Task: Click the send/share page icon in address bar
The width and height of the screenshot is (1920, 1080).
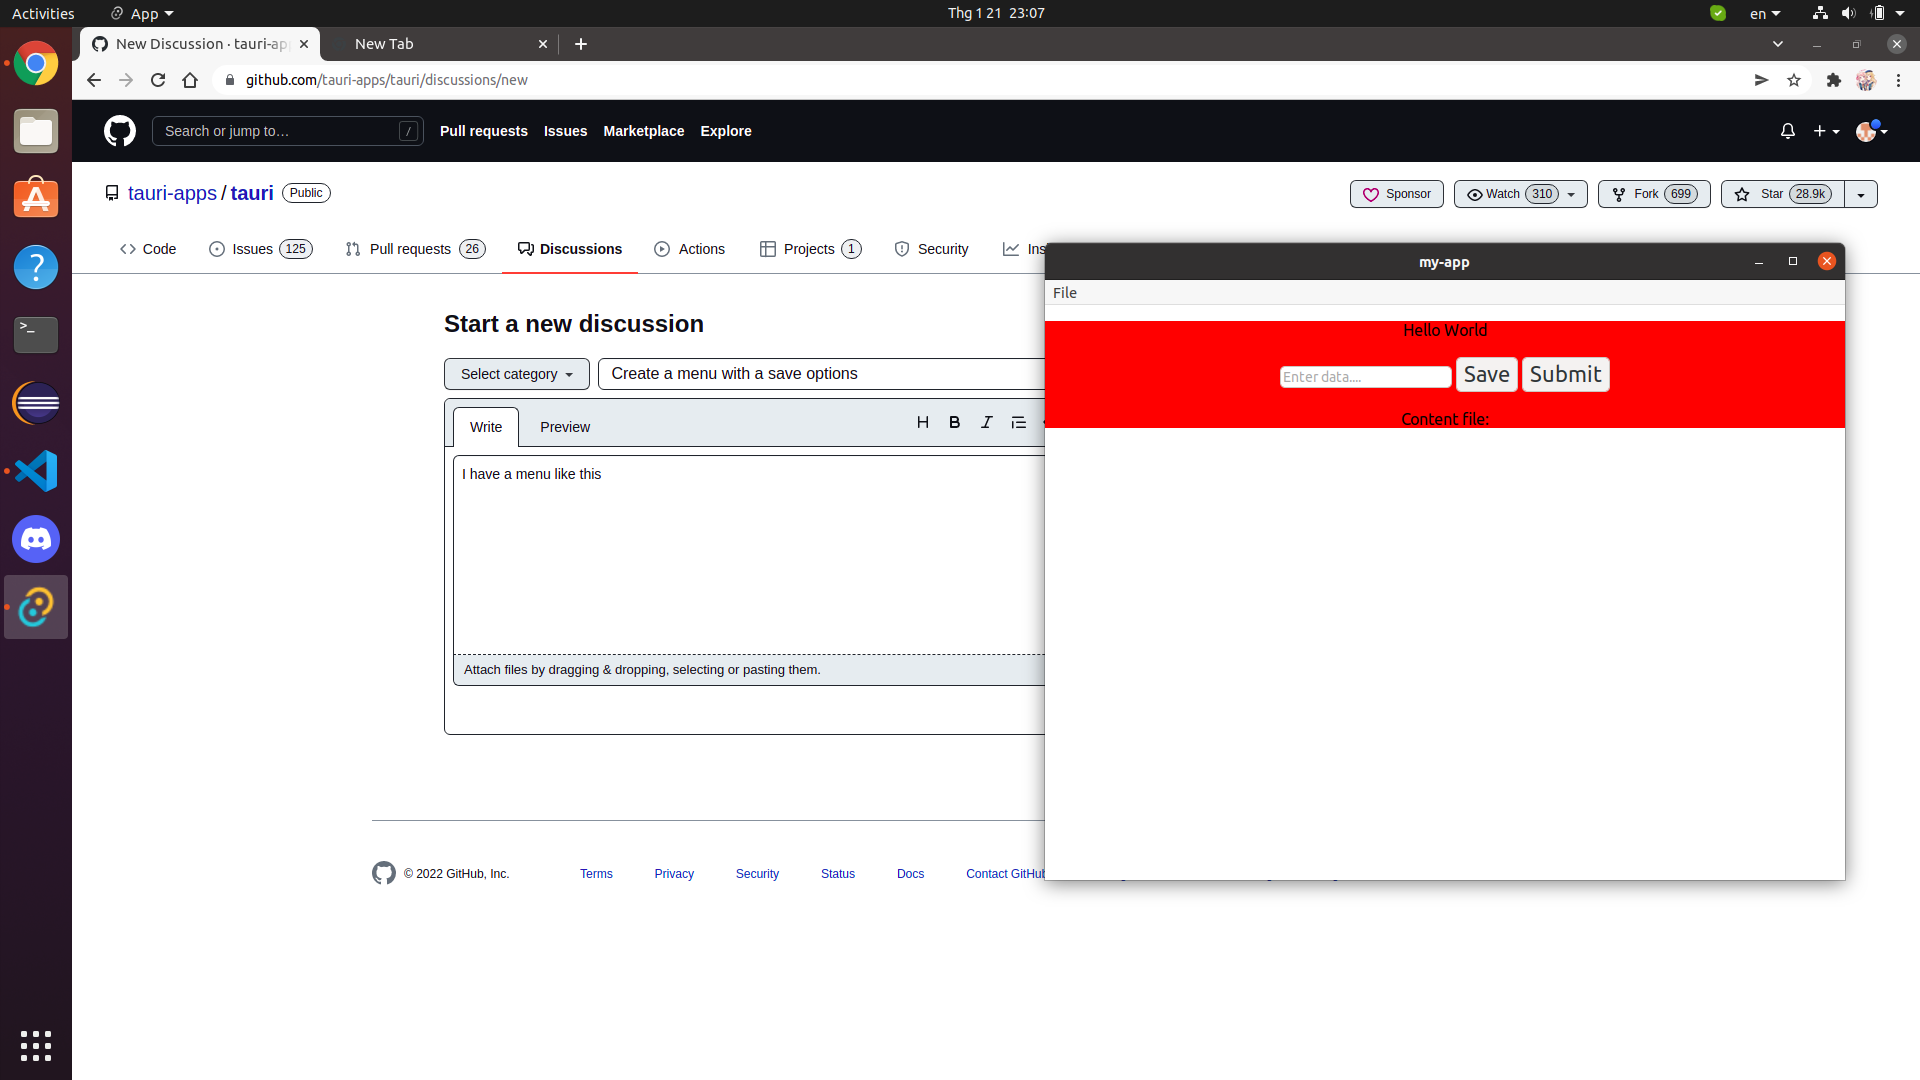Action: pyautogui.click(x=1761, y=80)
